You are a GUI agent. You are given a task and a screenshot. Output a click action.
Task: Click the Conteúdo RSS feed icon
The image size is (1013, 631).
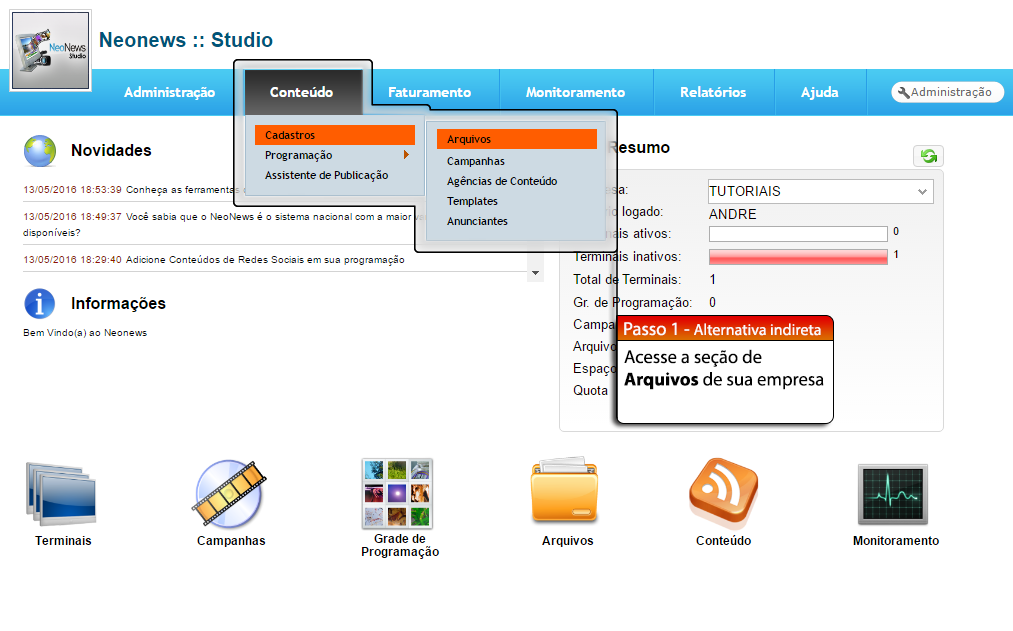(x=723, y=494)
